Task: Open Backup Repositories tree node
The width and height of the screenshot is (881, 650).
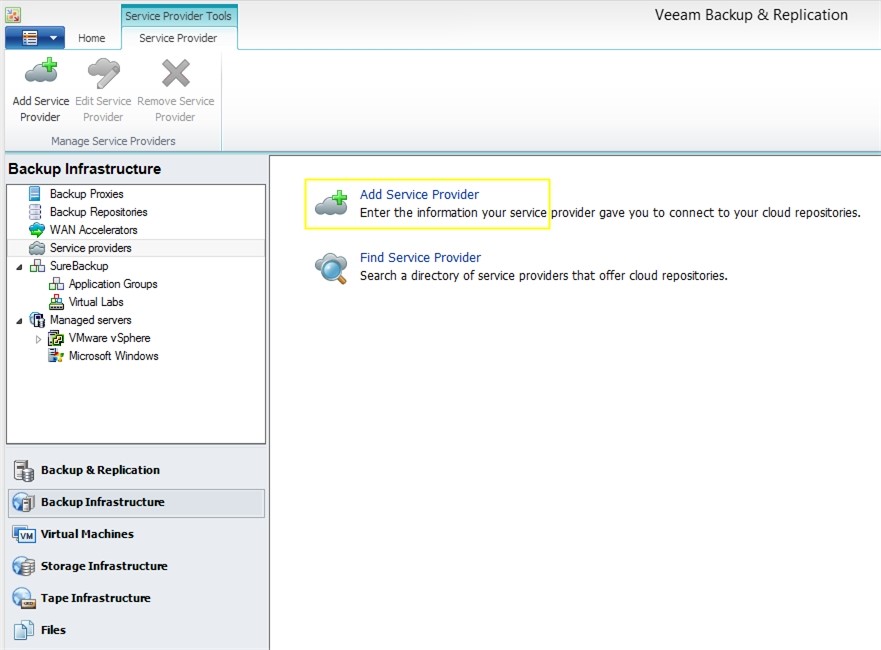Action: pyautogui.click(x=98, y=212)
